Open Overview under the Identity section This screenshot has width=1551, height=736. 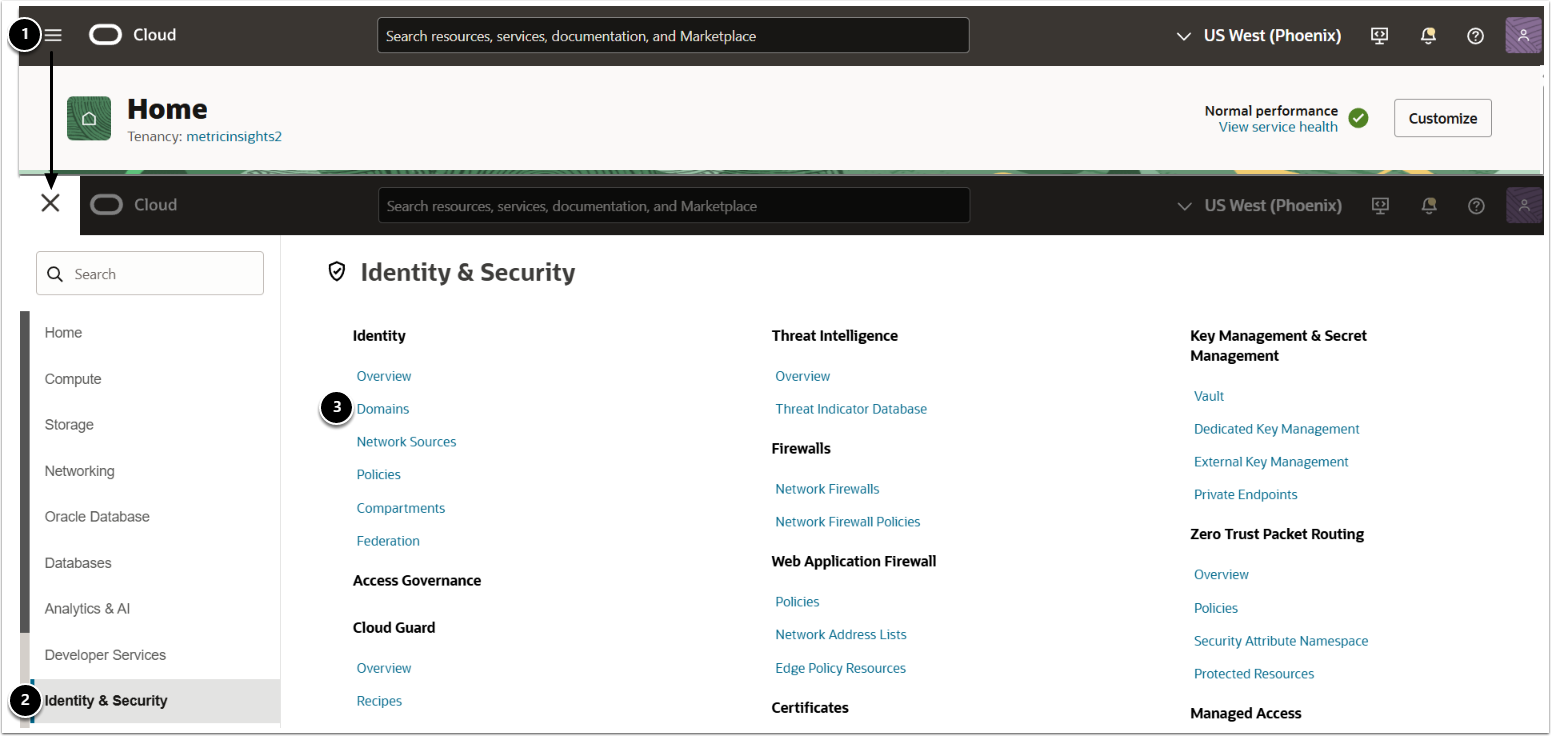click(x=384, y=376)
